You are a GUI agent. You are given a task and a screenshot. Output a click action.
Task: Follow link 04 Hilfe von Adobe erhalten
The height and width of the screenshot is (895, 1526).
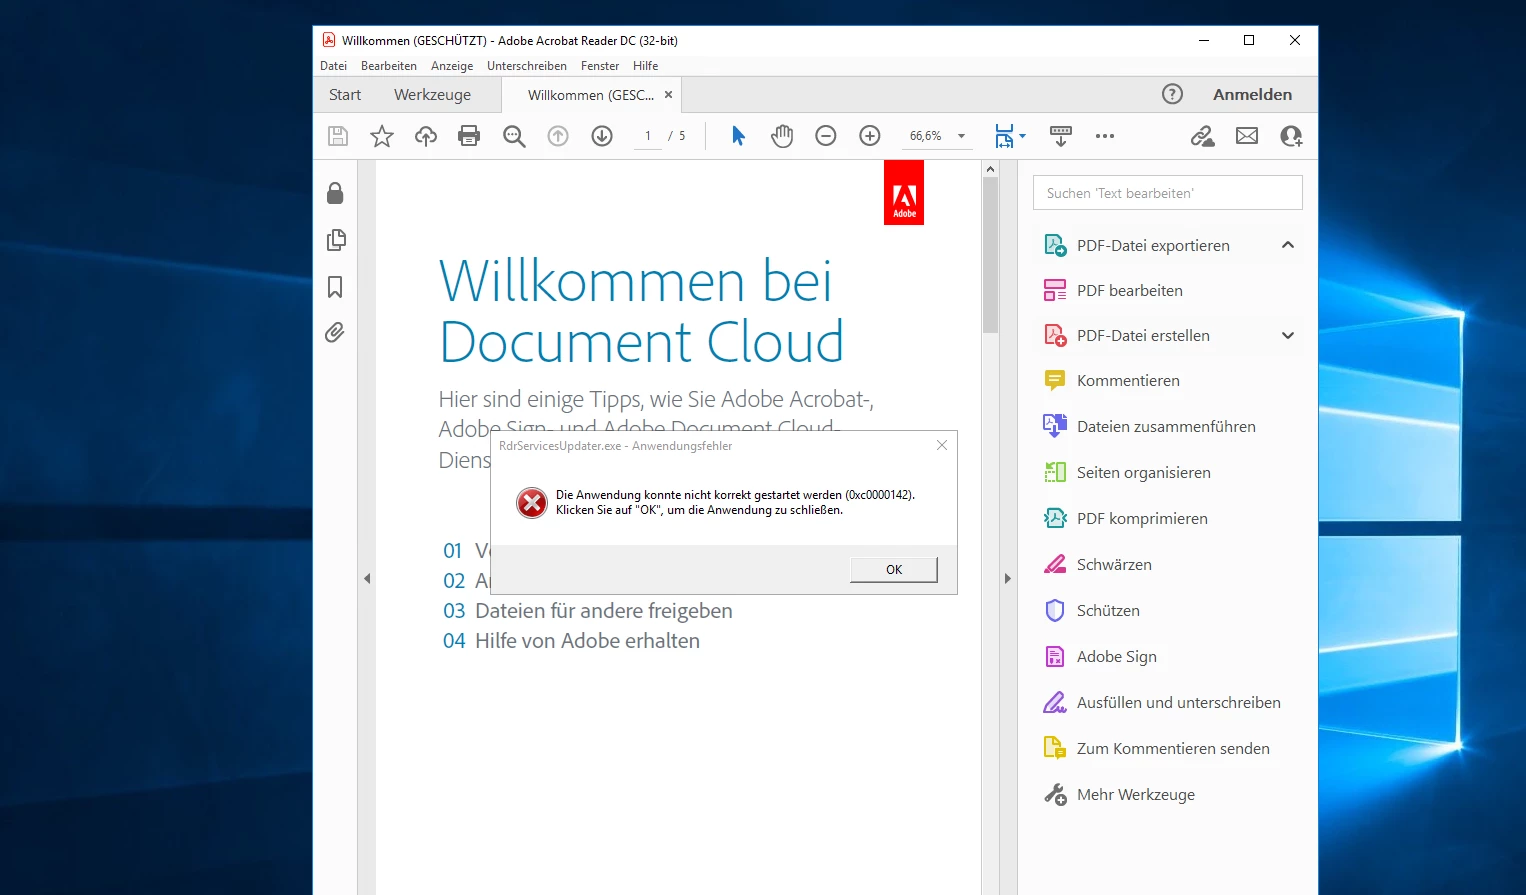click(571, 641)
